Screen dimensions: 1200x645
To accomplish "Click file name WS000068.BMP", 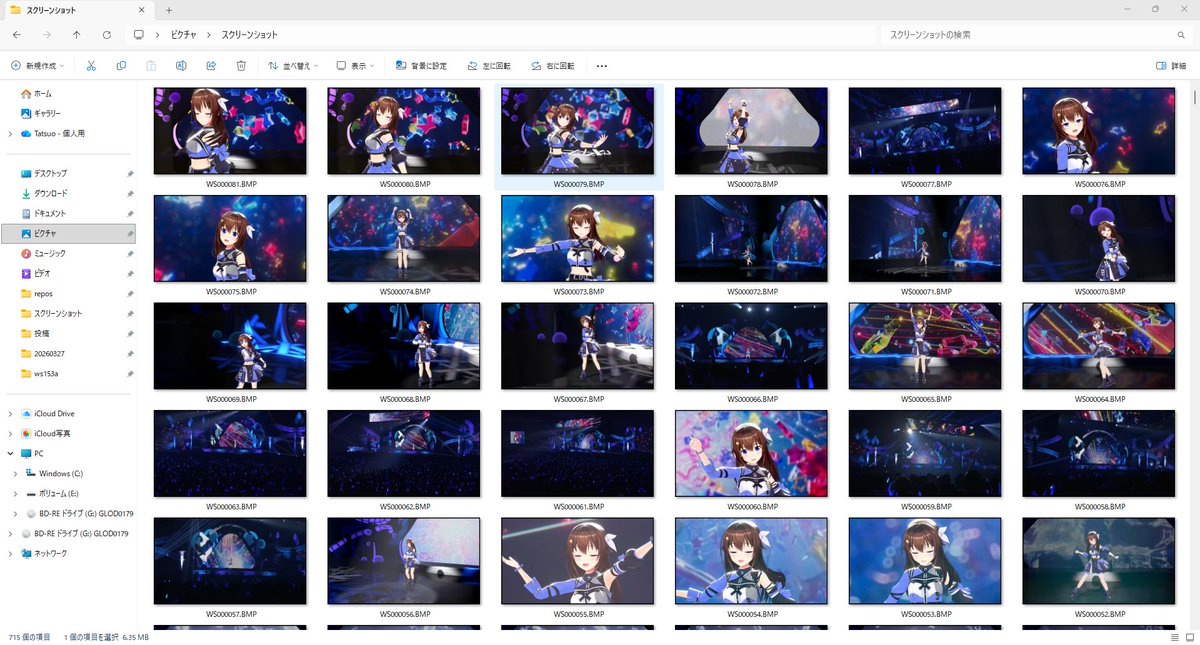I will click(x=405, y=398).
